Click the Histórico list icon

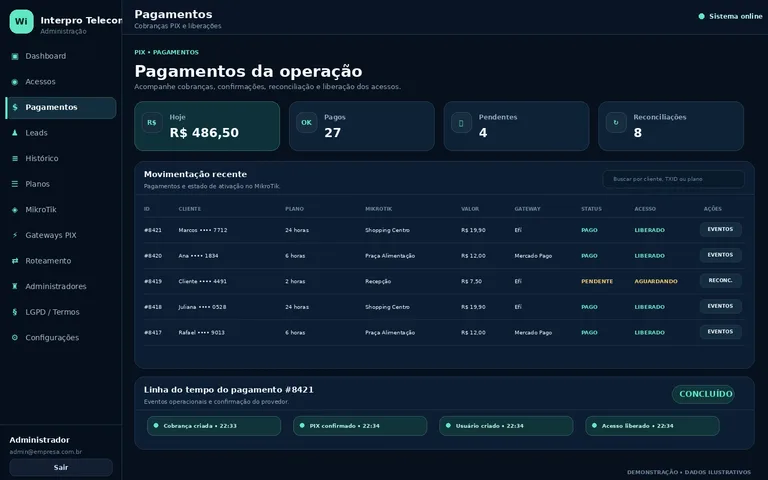tap(15, 158)
